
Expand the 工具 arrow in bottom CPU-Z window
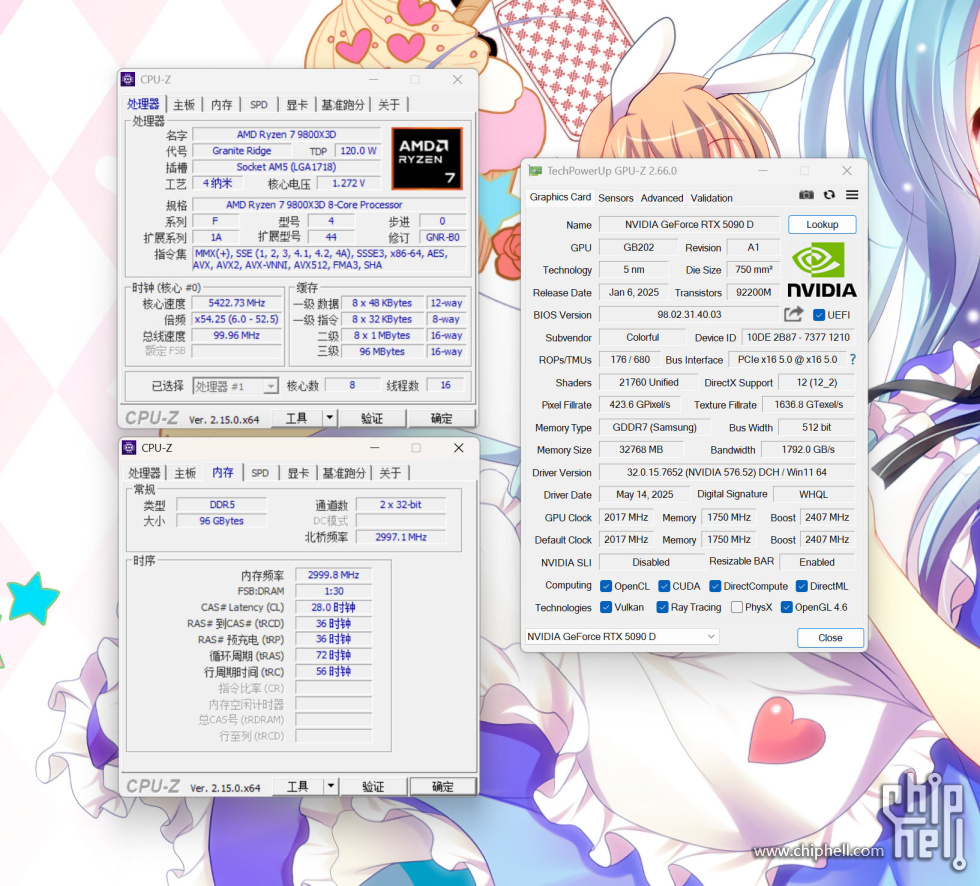pos(331,786)
